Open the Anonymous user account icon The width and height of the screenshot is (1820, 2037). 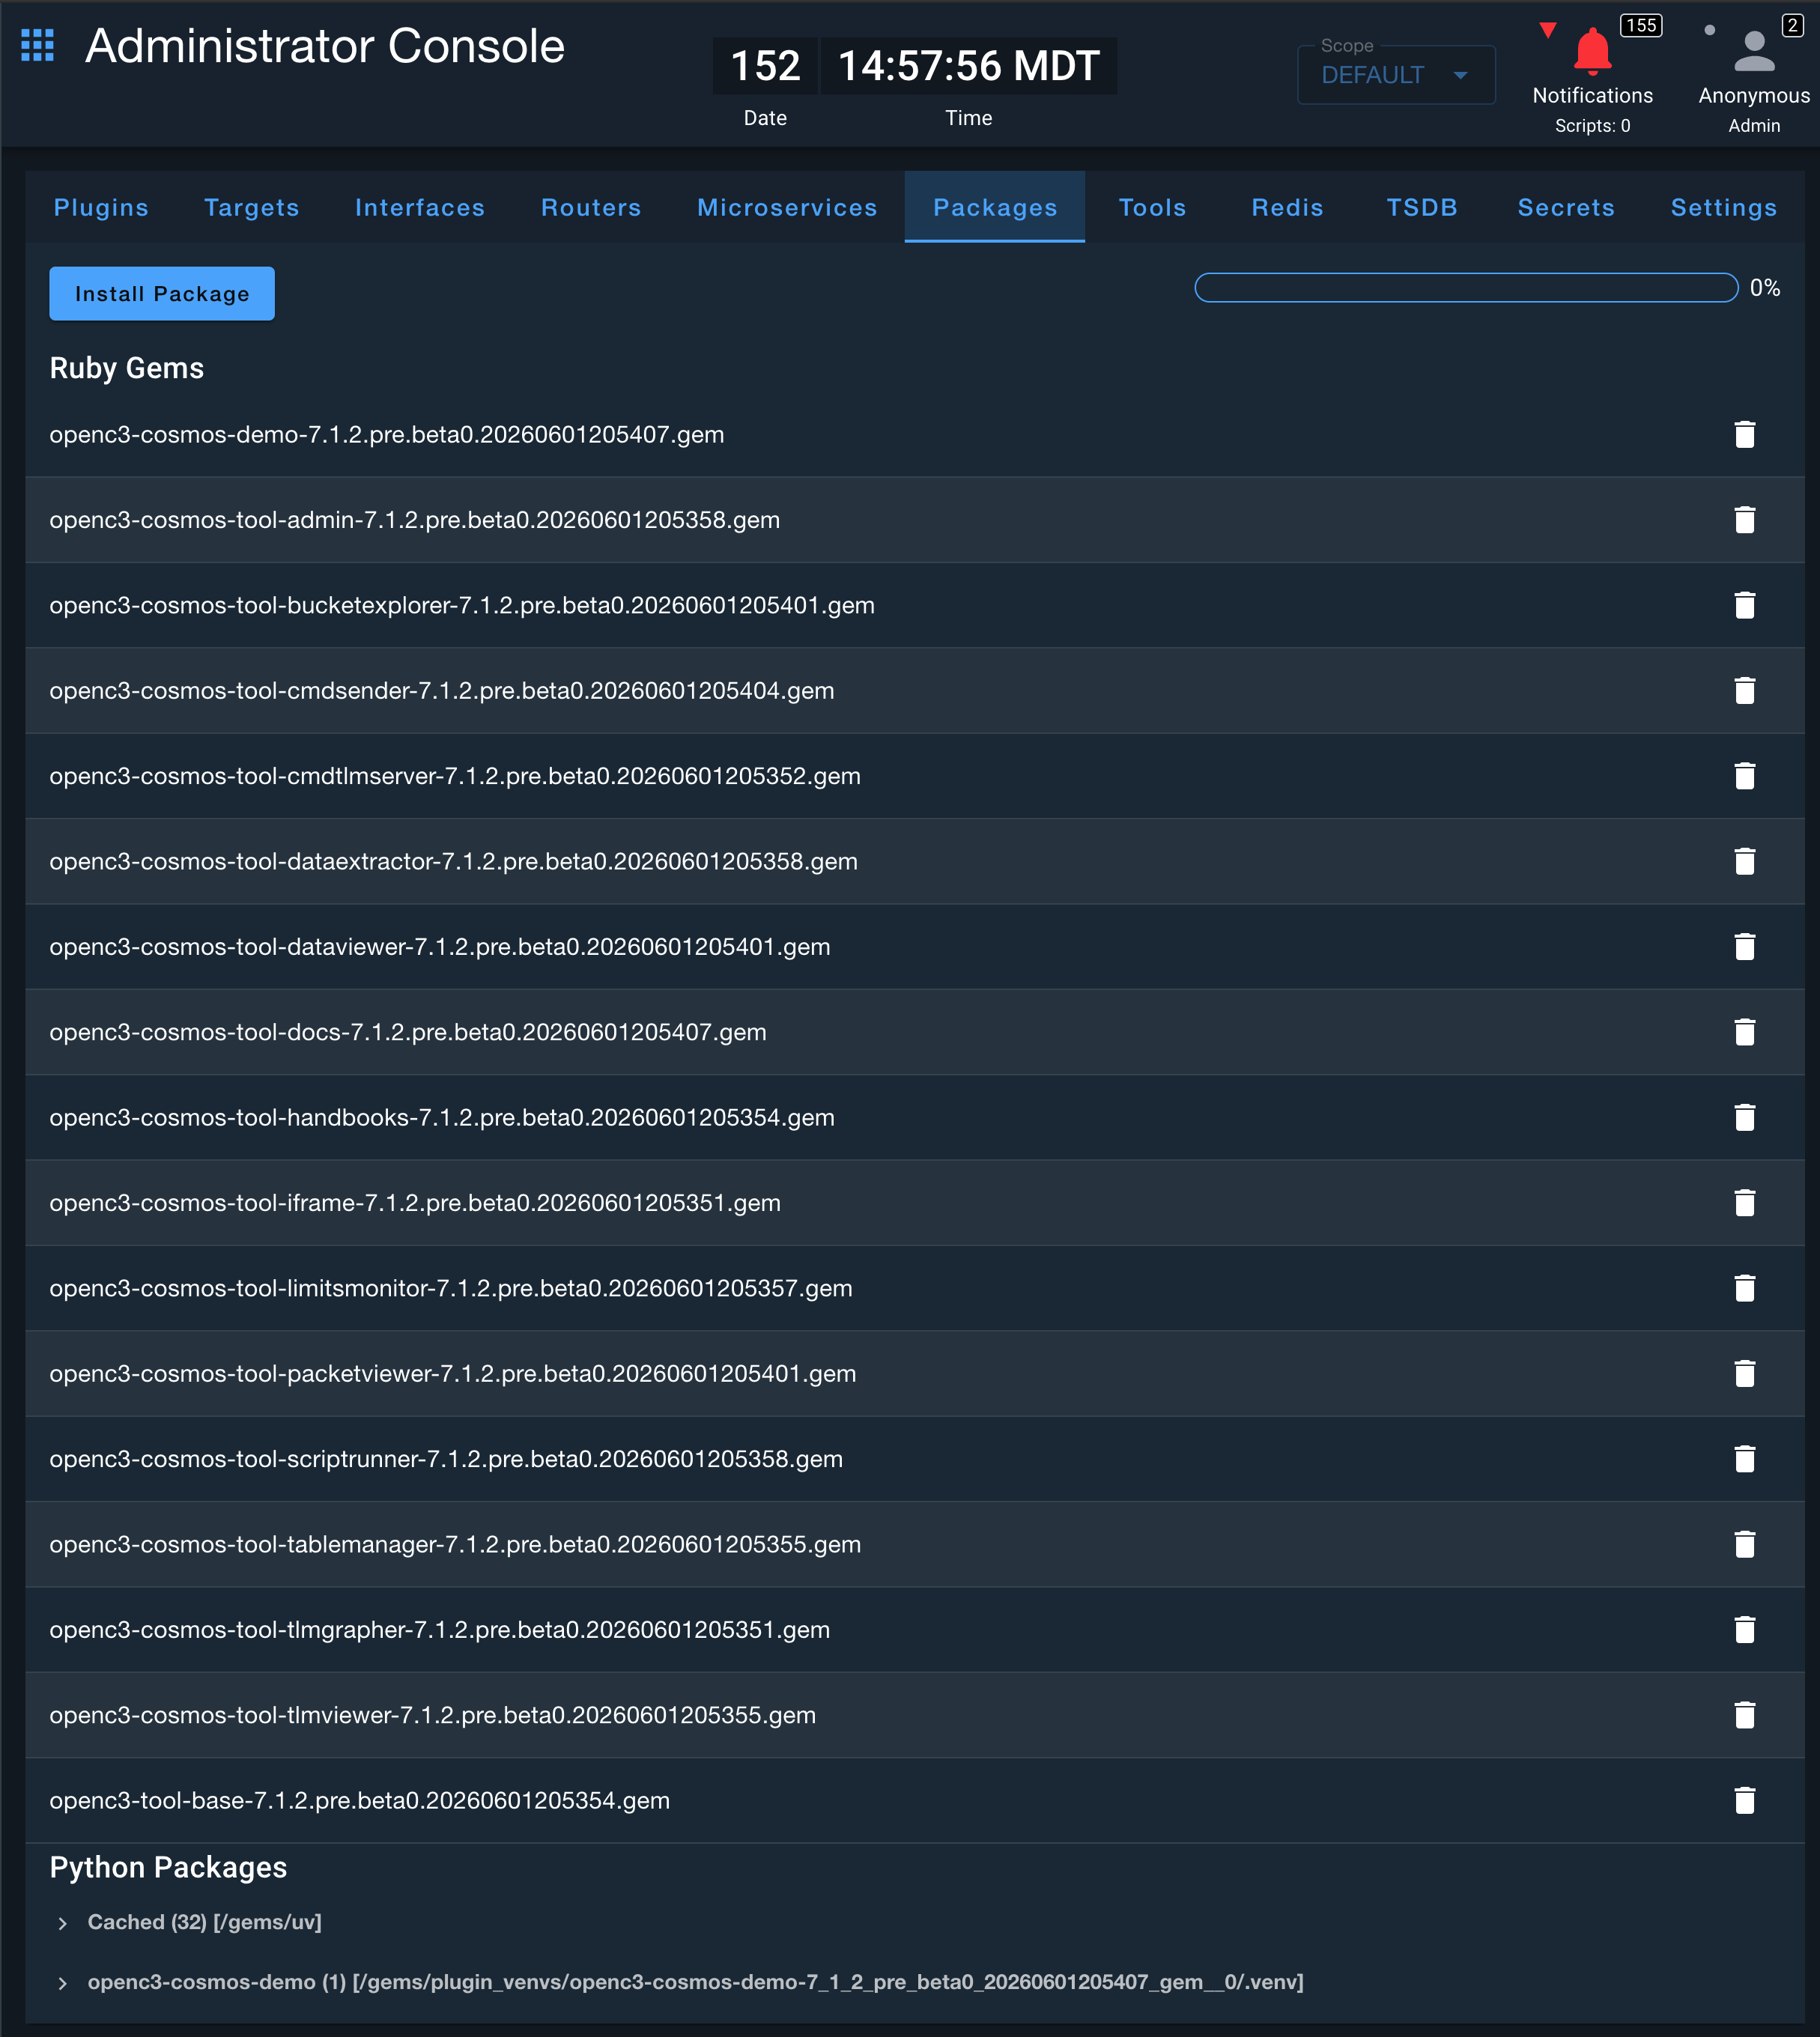point(1754,51)
